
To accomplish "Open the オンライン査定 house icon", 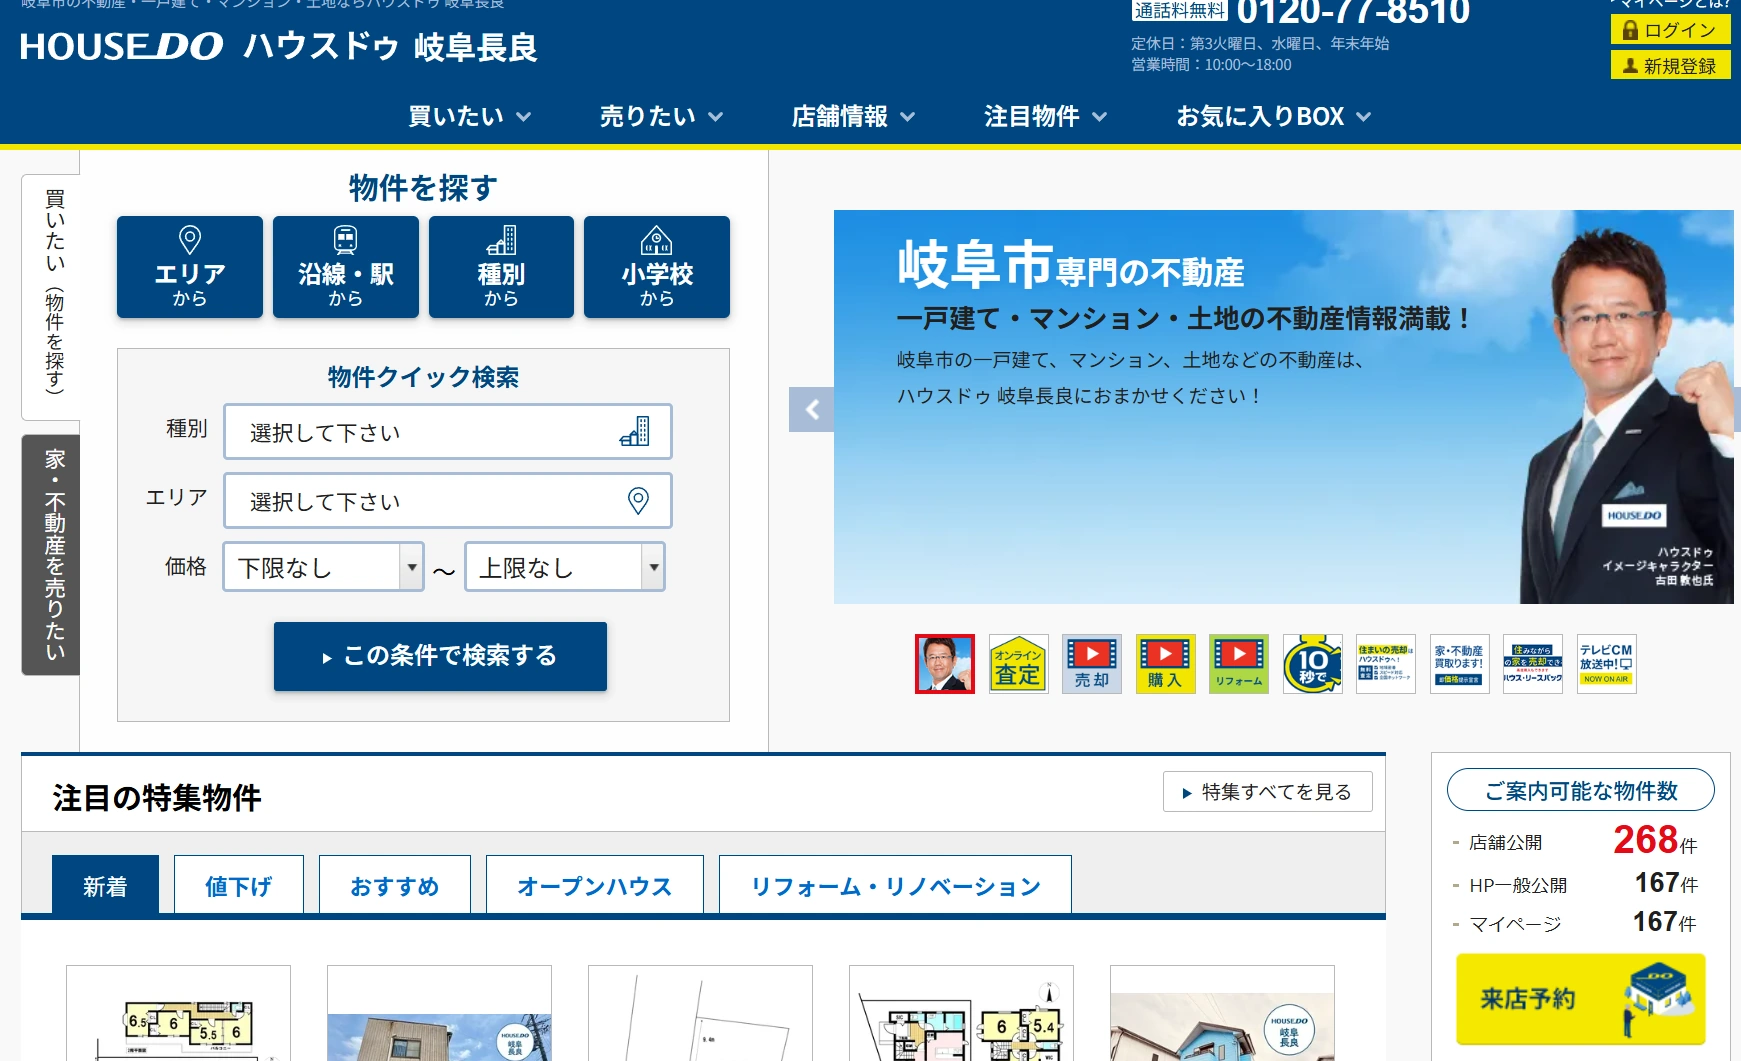I will [x=1018, y=664].
